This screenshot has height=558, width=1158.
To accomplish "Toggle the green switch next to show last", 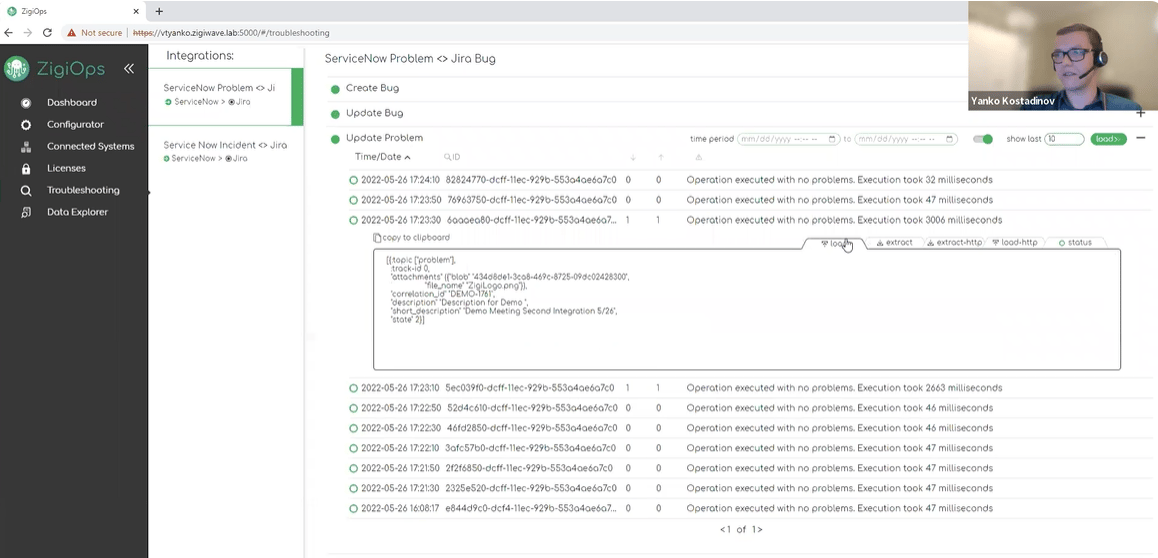I will (x=983, y=139).
